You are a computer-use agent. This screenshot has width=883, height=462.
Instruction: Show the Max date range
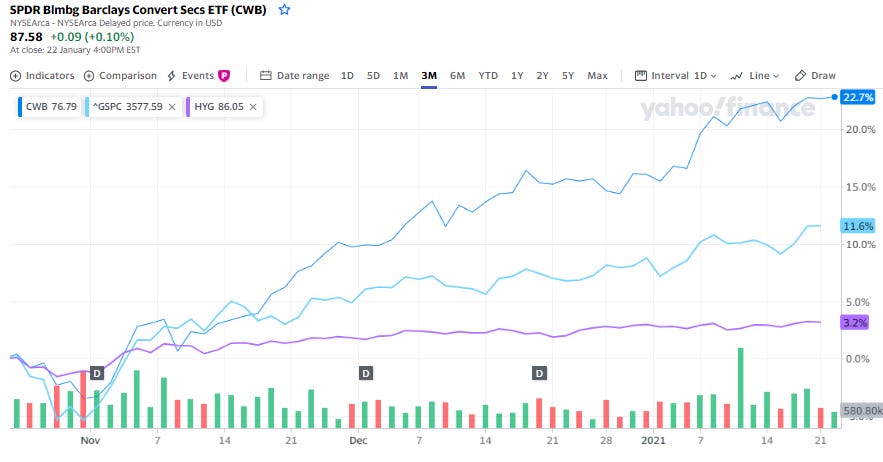(x=597, y=75)
